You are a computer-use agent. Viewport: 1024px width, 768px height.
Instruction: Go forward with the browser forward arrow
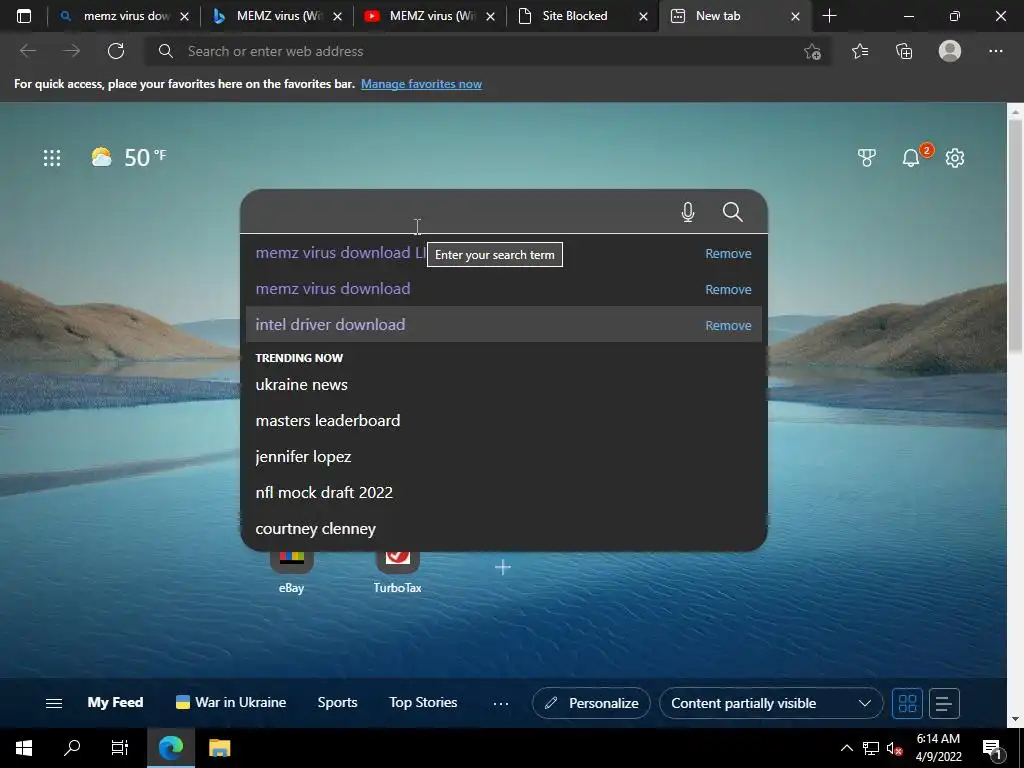pyautogui.click(x=72, y=51)
